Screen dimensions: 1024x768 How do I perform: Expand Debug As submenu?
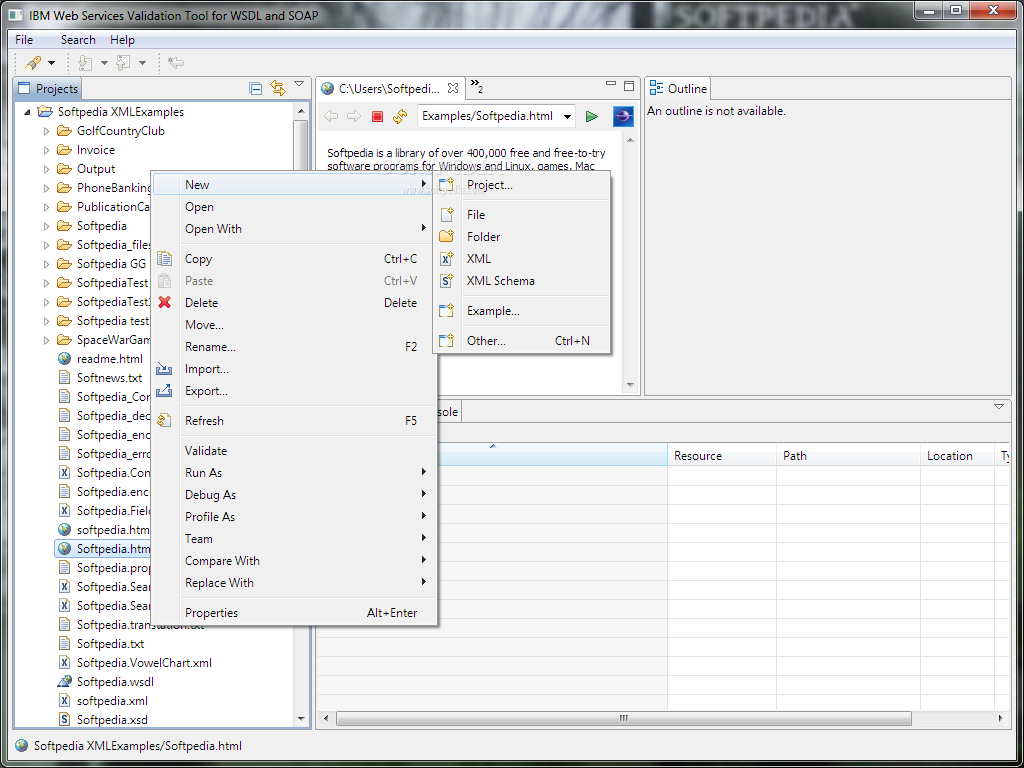pyautogui.click(x=294, y=495)
